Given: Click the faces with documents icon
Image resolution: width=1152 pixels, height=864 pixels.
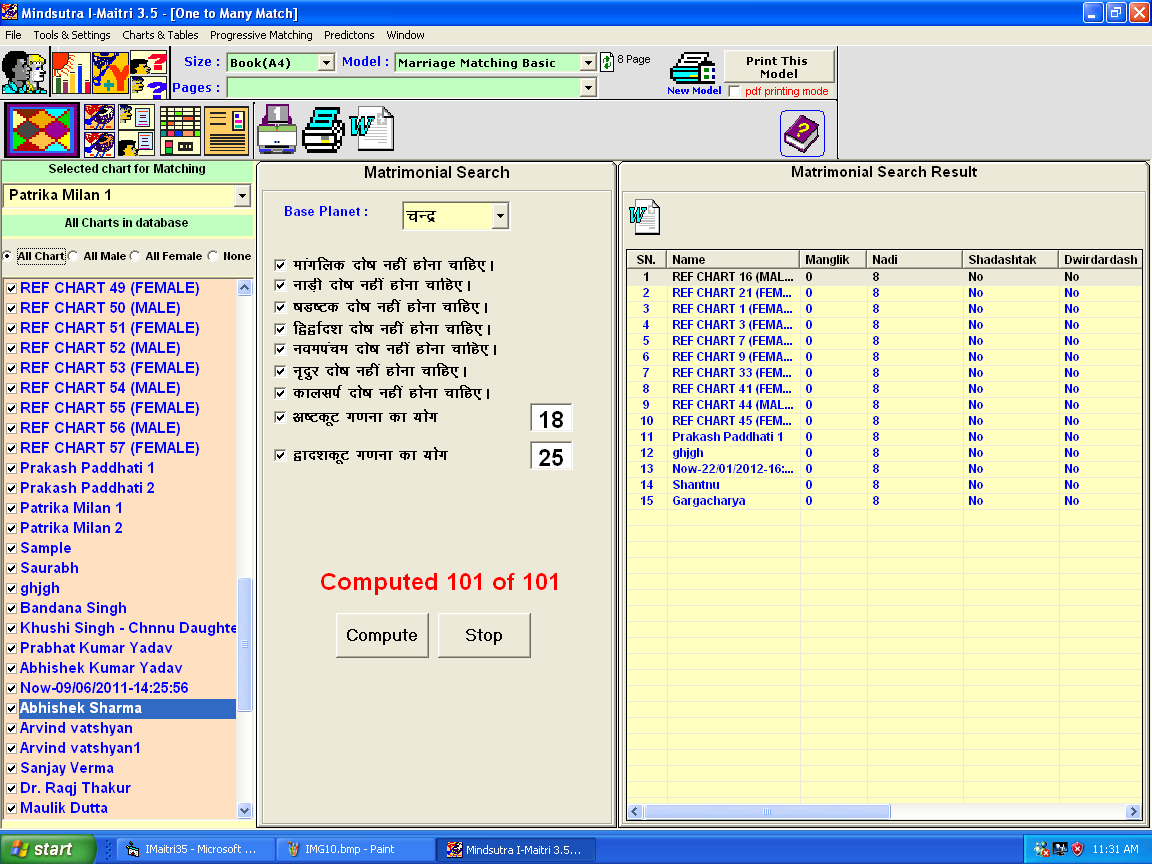Looking at the screenshot, I should (137, 130).
